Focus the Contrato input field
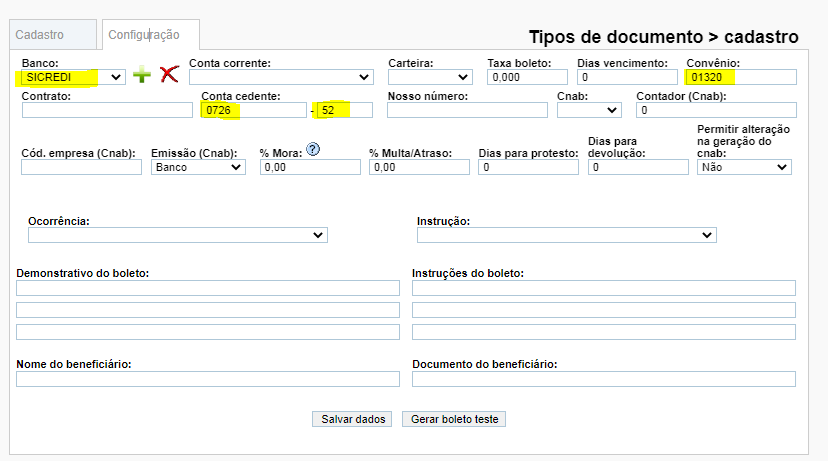829x462 pixels. point(107,110)
